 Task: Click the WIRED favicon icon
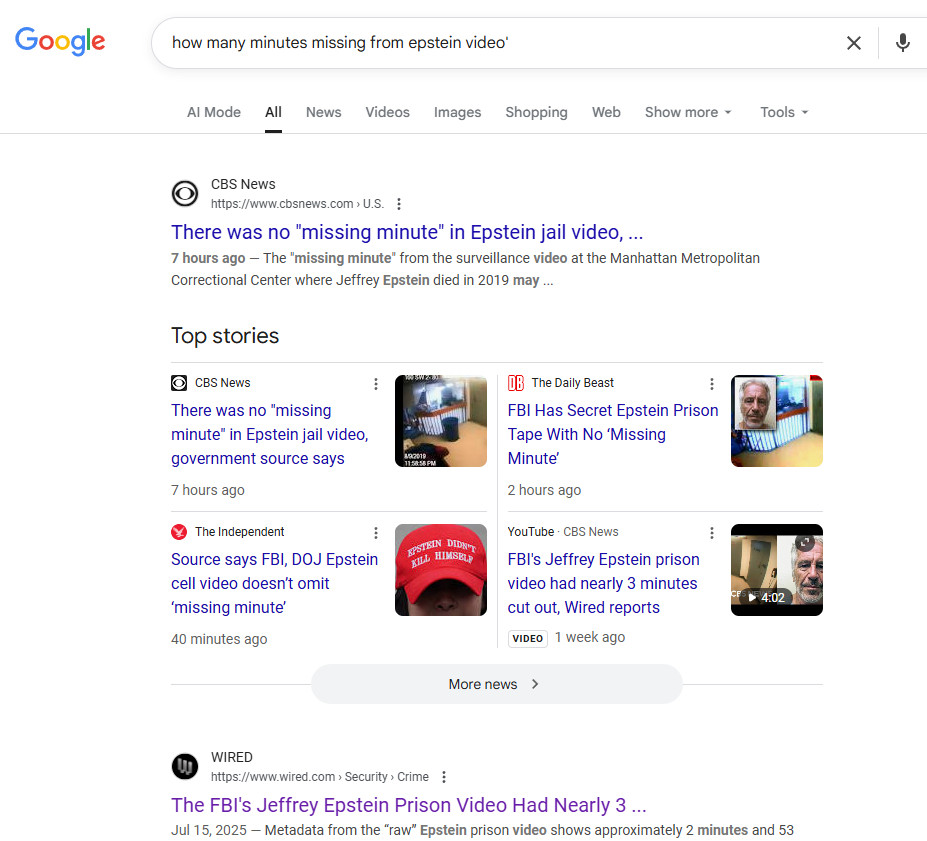[185, 767]
